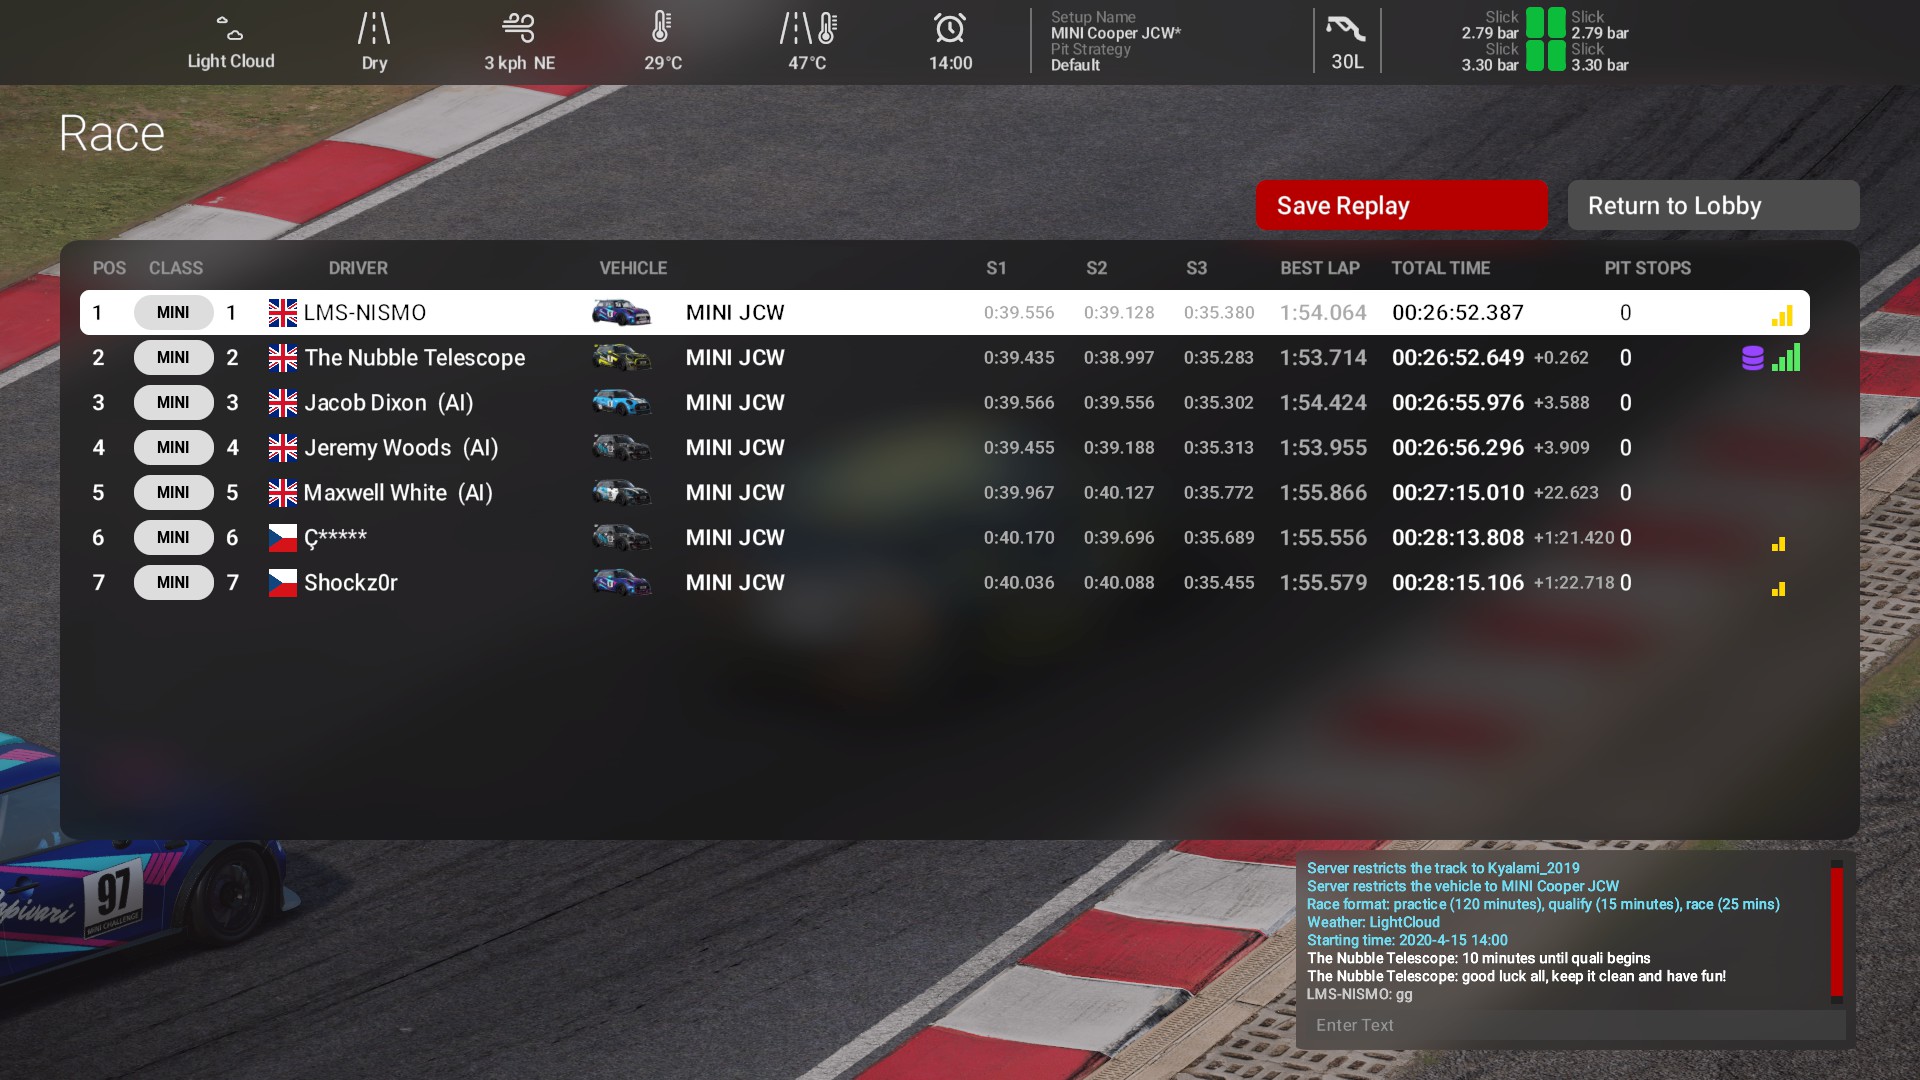Click Jacob Dixon's UK flag icon
This screenshot has width=1920, height=1080.
pos(283,403)
